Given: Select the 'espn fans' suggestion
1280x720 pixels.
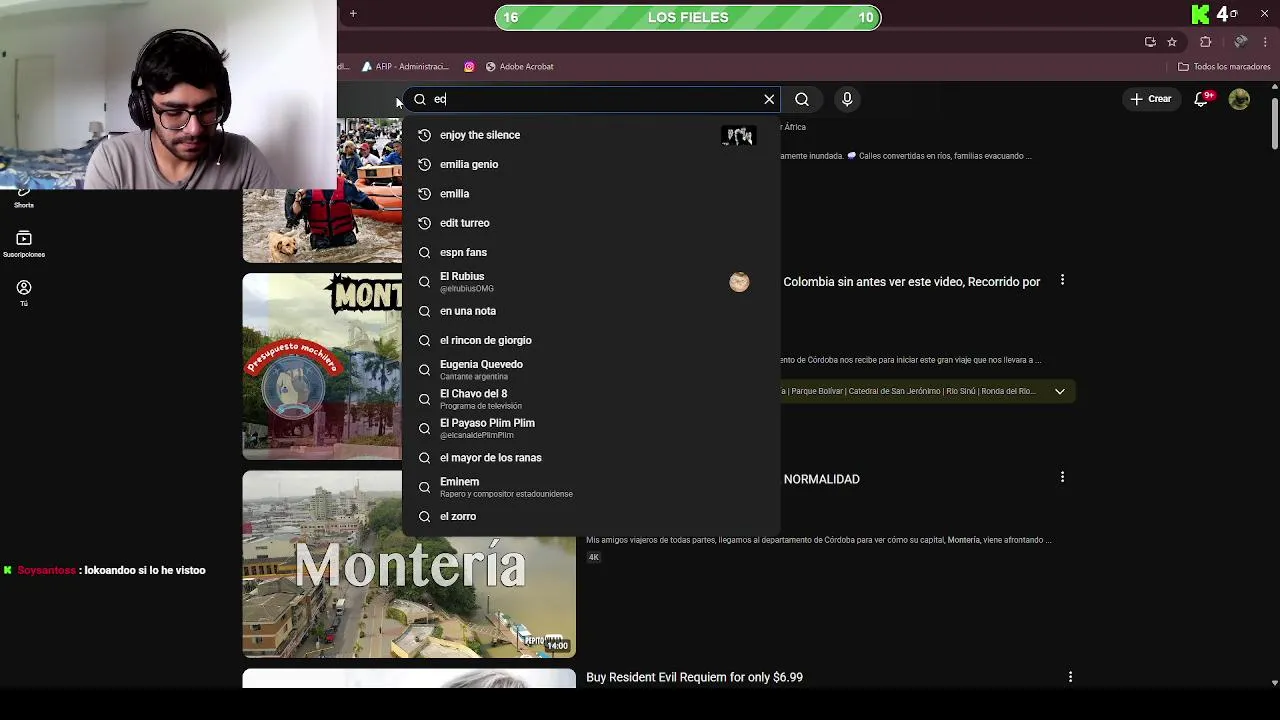Looking at the screenshot, I should tap(591, 252).
